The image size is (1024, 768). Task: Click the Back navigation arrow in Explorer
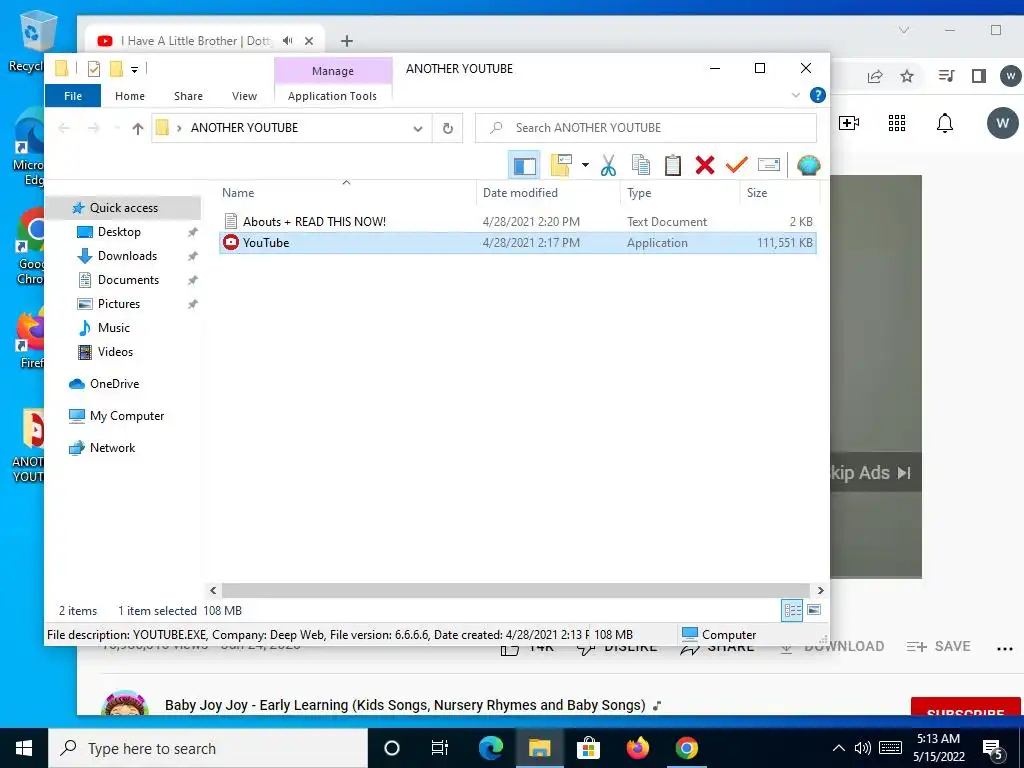(x=63, y=128)
